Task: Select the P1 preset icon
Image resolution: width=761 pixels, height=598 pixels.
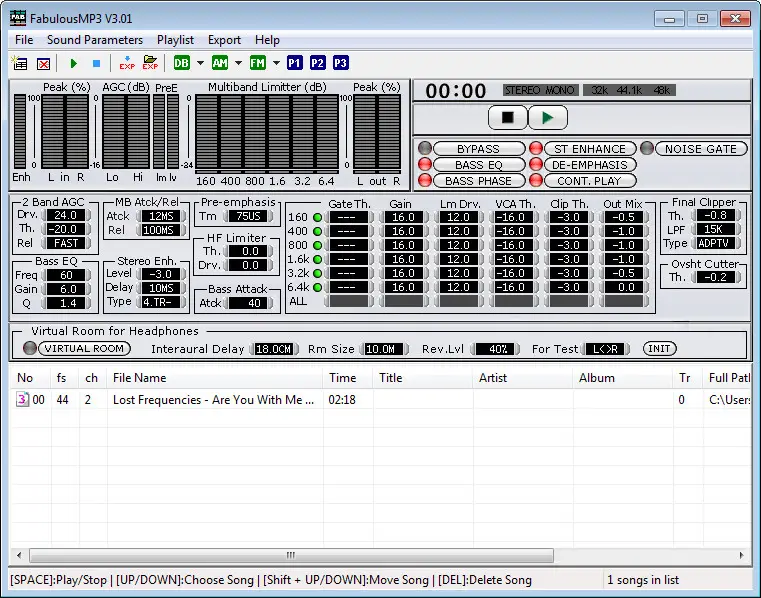Action: [x=295, y=63]
